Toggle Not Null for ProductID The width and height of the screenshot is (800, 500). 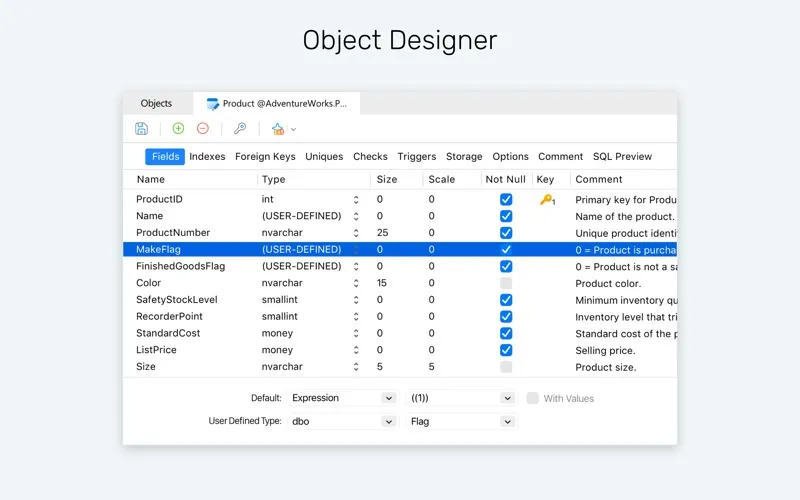(506, 199)
